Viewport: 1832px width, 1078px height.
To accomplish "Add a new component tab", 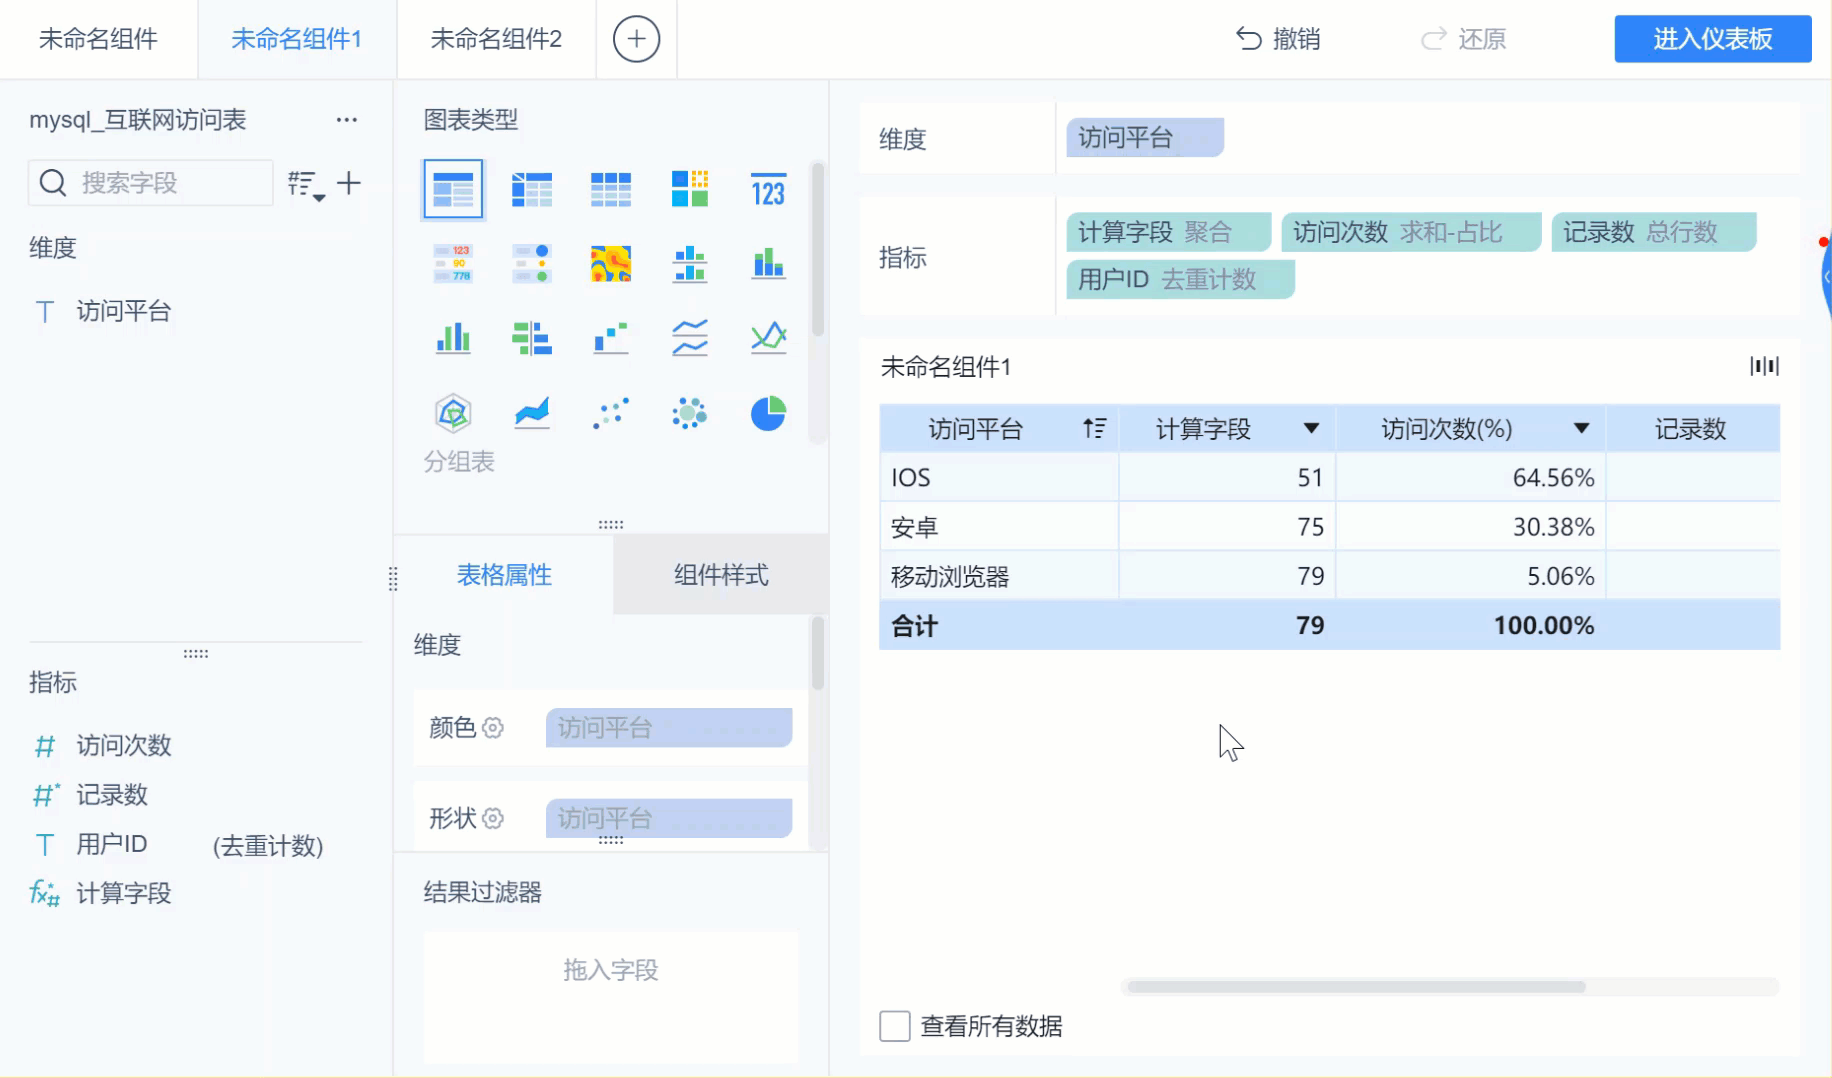I will click(636, 39).
